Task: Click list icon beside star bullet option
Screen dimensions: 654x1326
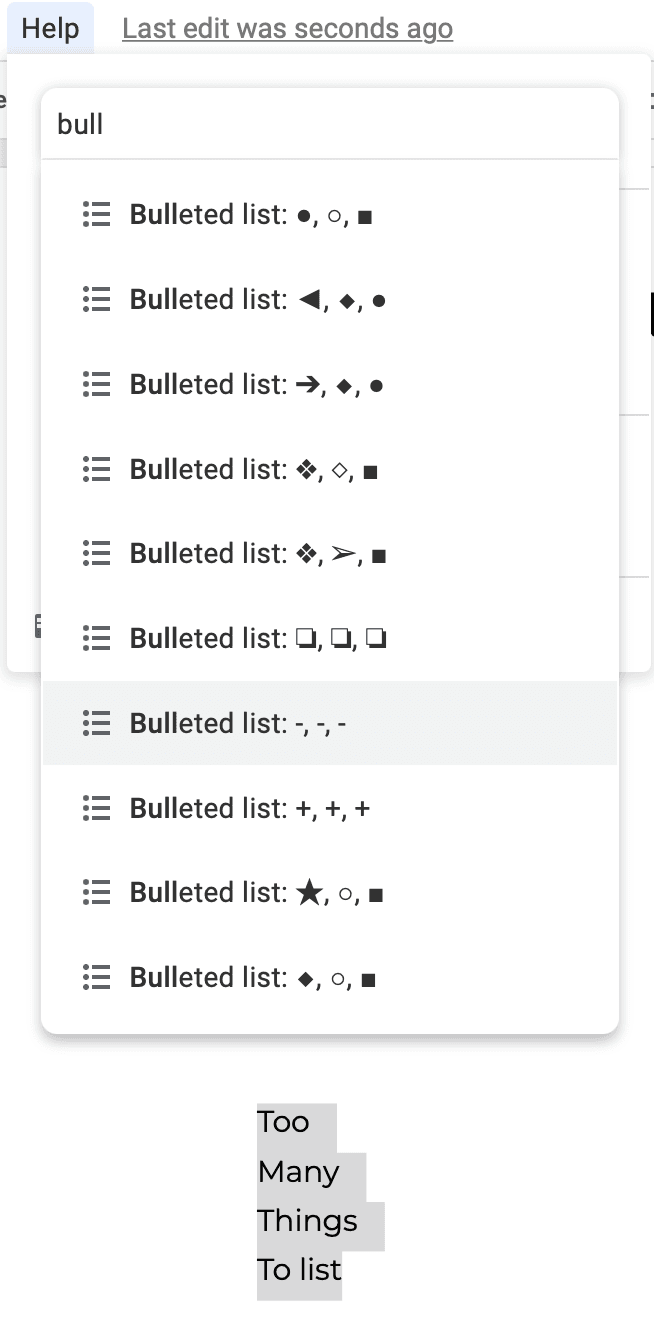Action: [x=96, y=892]
